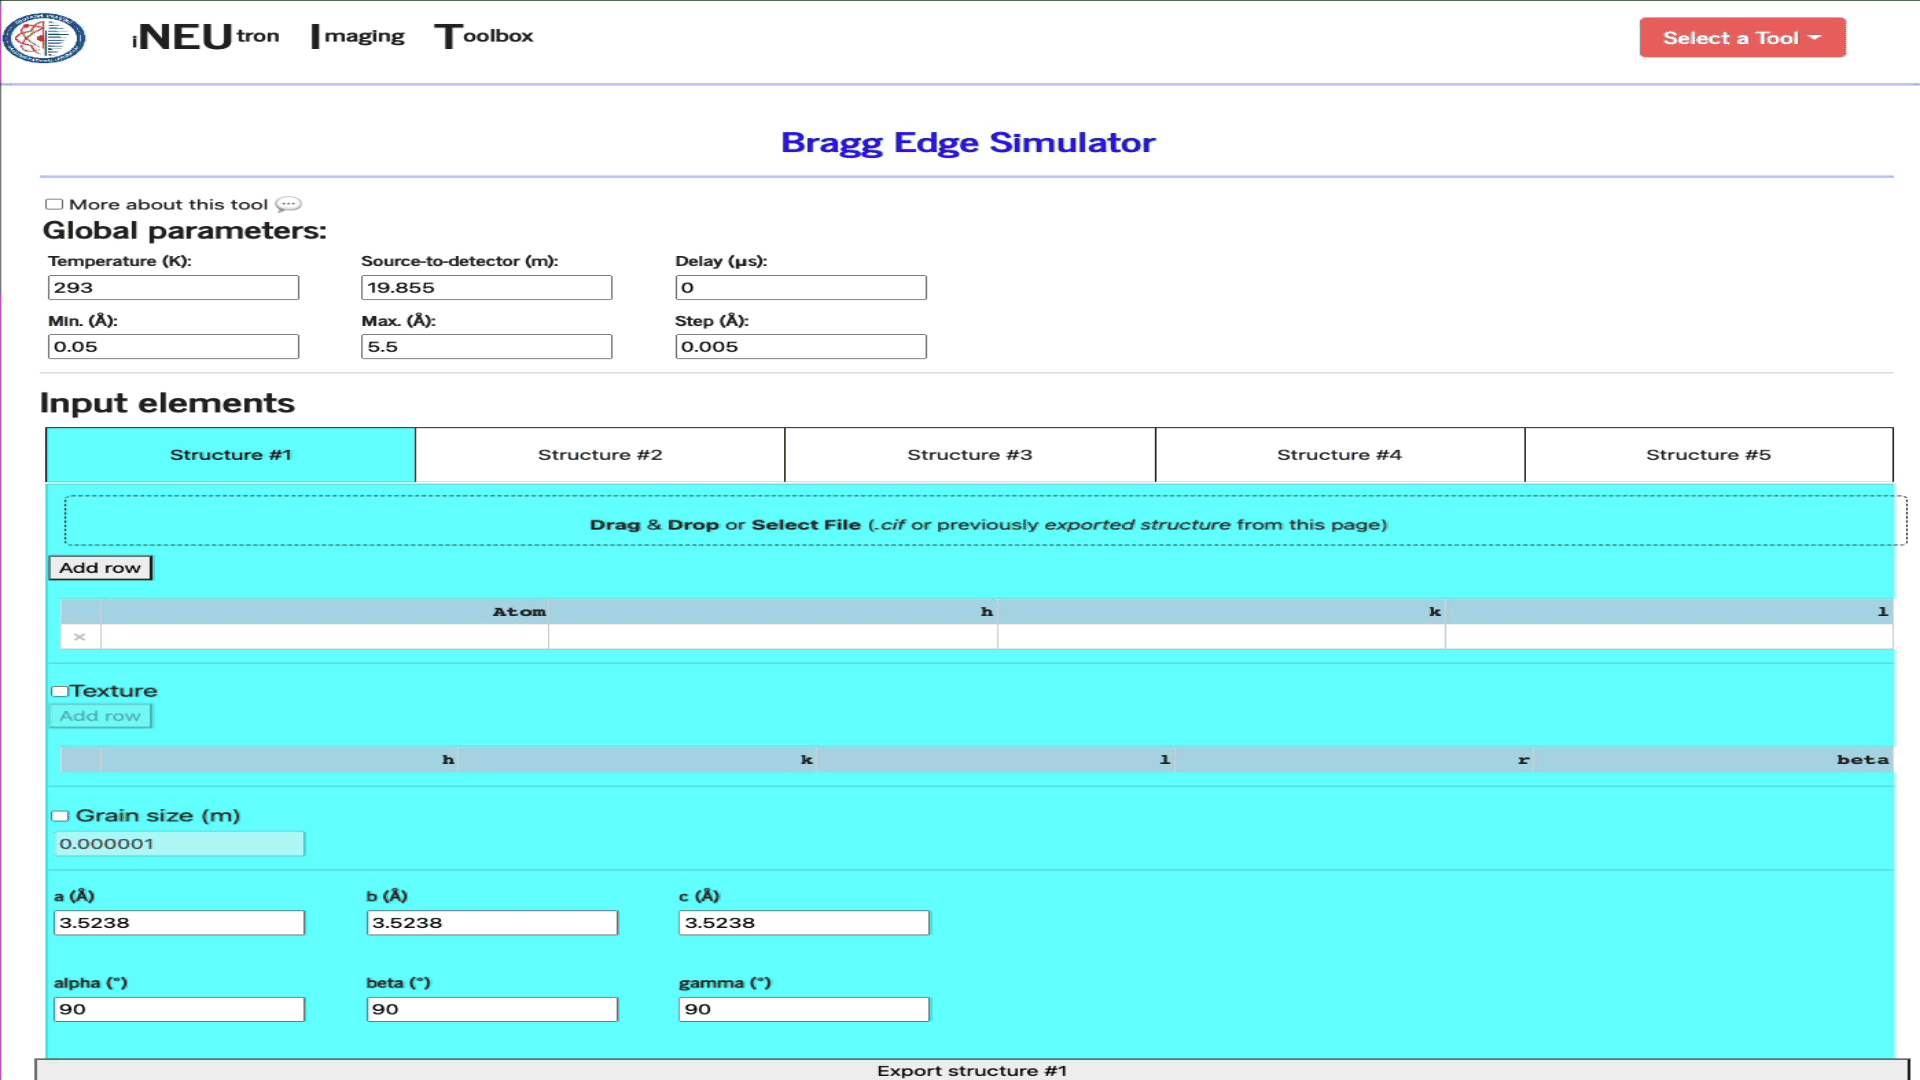This screenshot has width=1920, height=1080.
Task: Focus the Temperature (K) input field
Action: (x=173, y=288)
